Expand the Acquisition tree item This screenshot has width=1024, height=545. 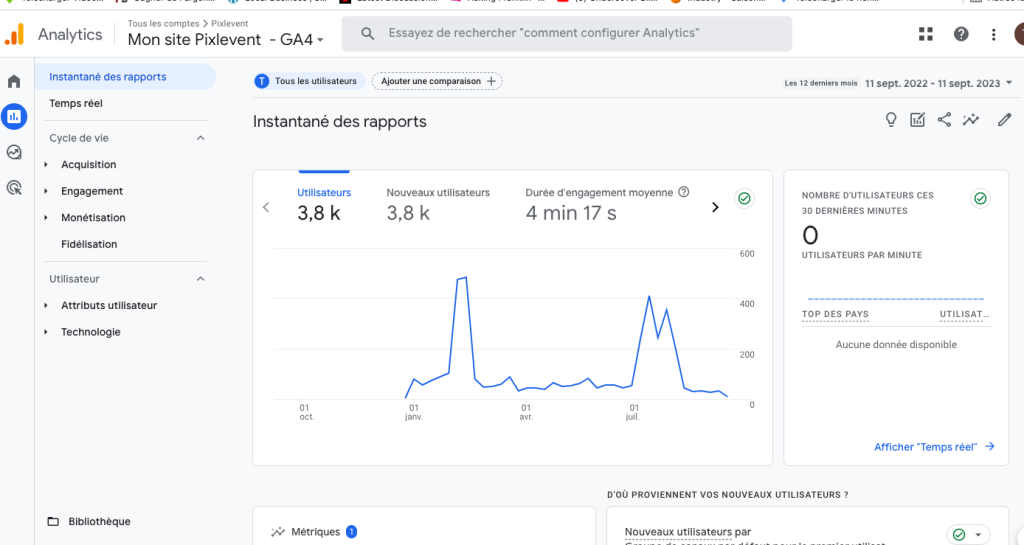(x=46, y=164)
